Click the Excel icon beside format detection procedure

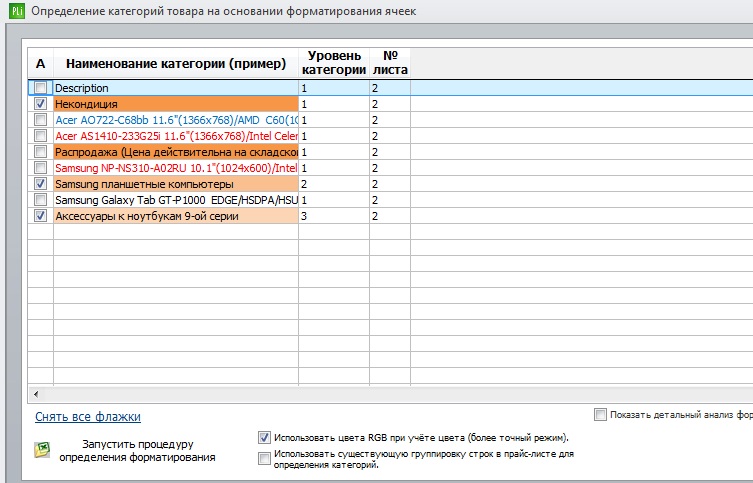tap(42, 450)
